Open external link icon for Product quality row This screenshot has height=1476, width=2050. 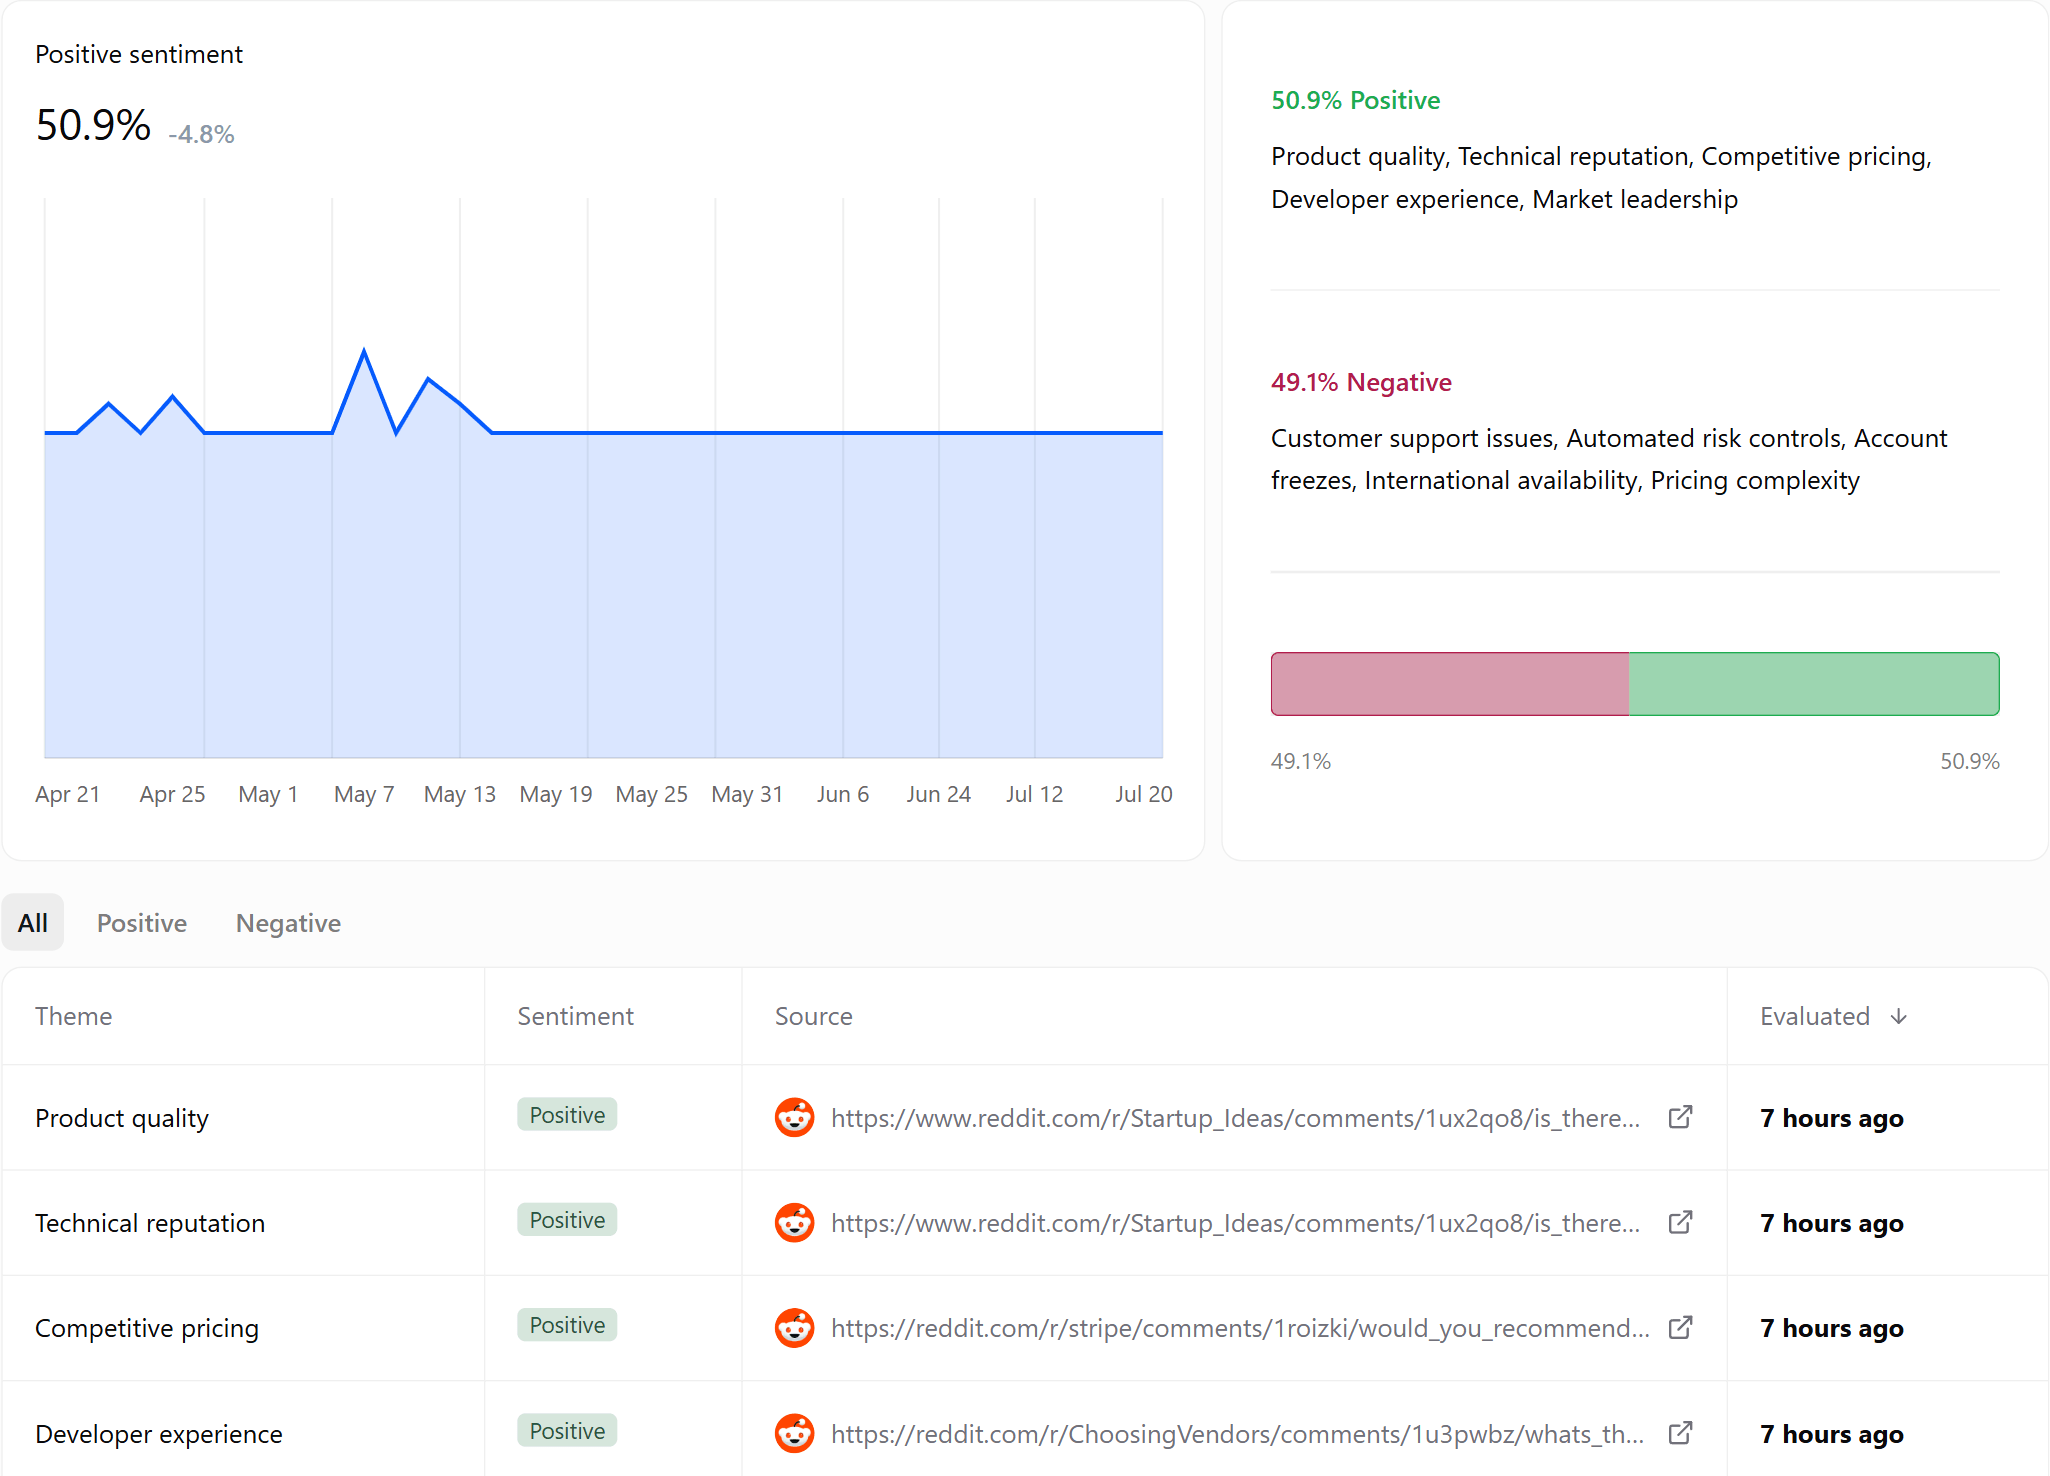pyautogui.click(x=1680, y=1117)
